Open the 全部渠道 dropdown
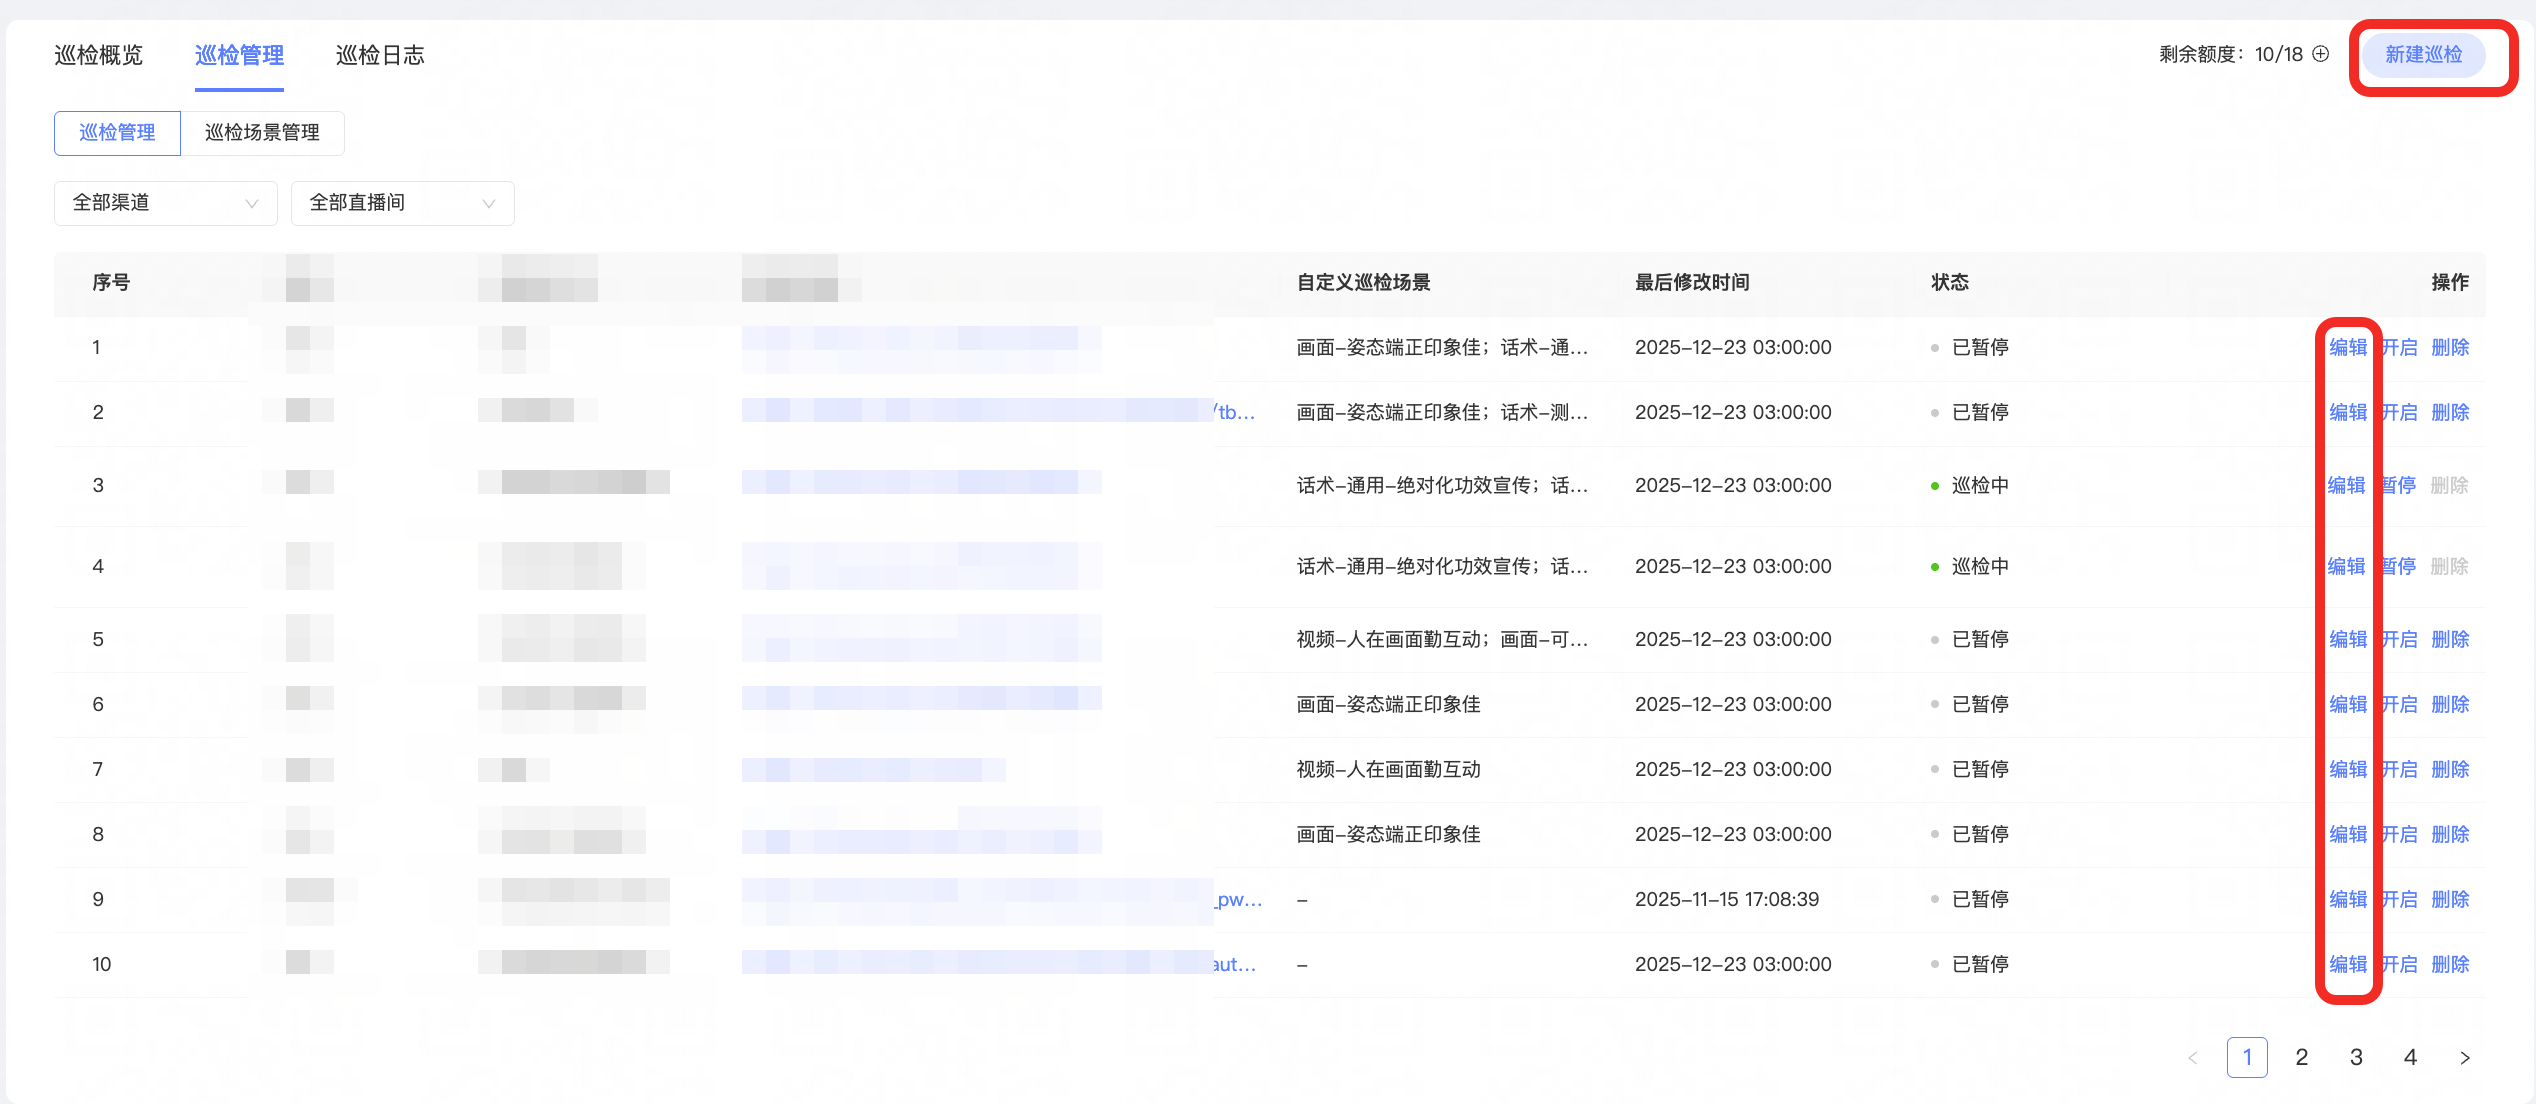This screenshot has width=2536, height=1104. coord(165,203)
